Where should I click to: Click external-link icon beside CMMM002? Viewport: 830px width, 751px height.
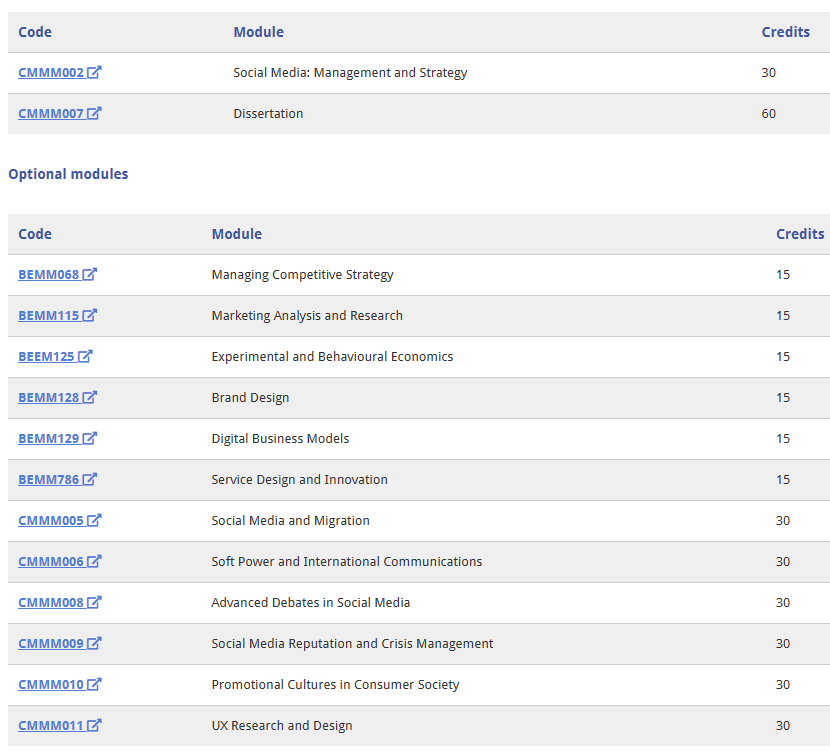94,72
